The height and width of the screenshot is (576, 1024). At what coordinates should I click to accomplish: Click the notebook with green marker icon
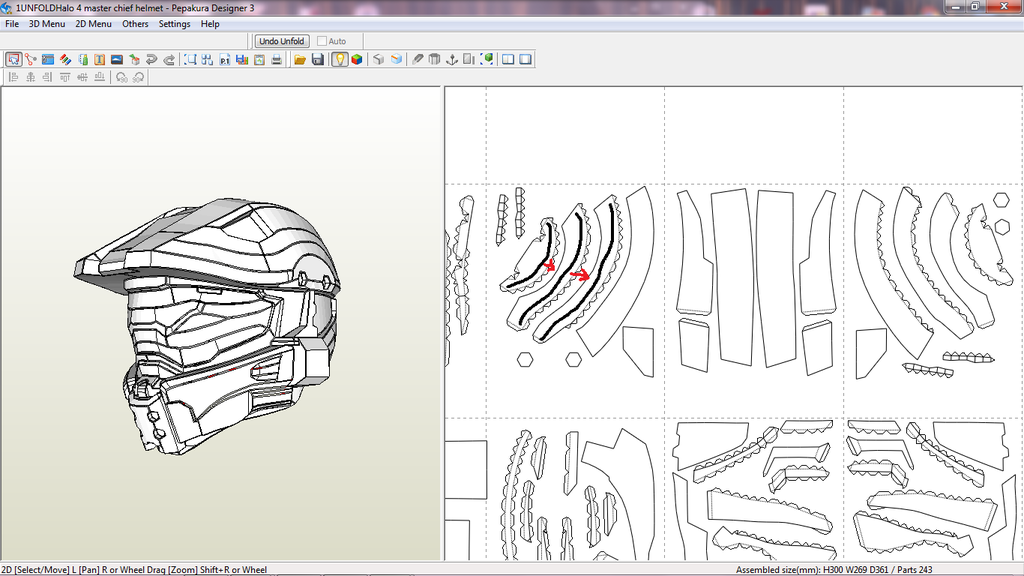[82, 59]
